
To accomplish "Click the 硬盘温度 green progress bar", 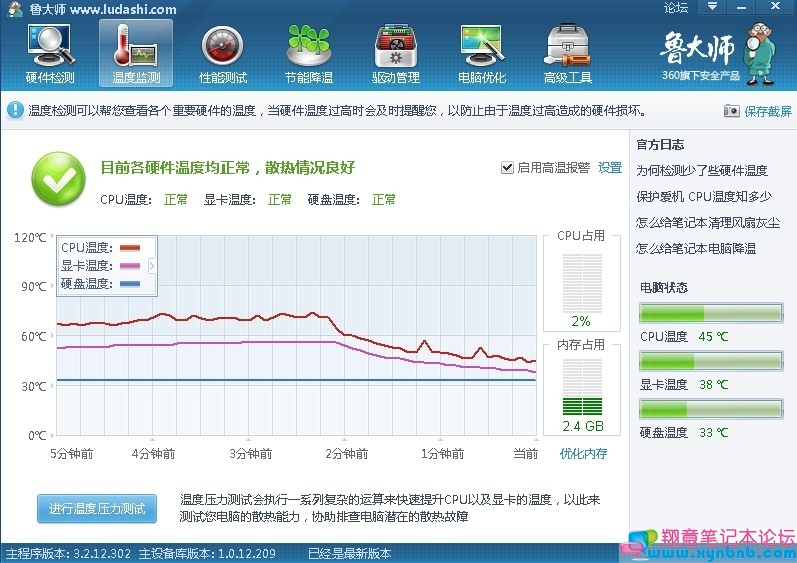I will point(711,409).
